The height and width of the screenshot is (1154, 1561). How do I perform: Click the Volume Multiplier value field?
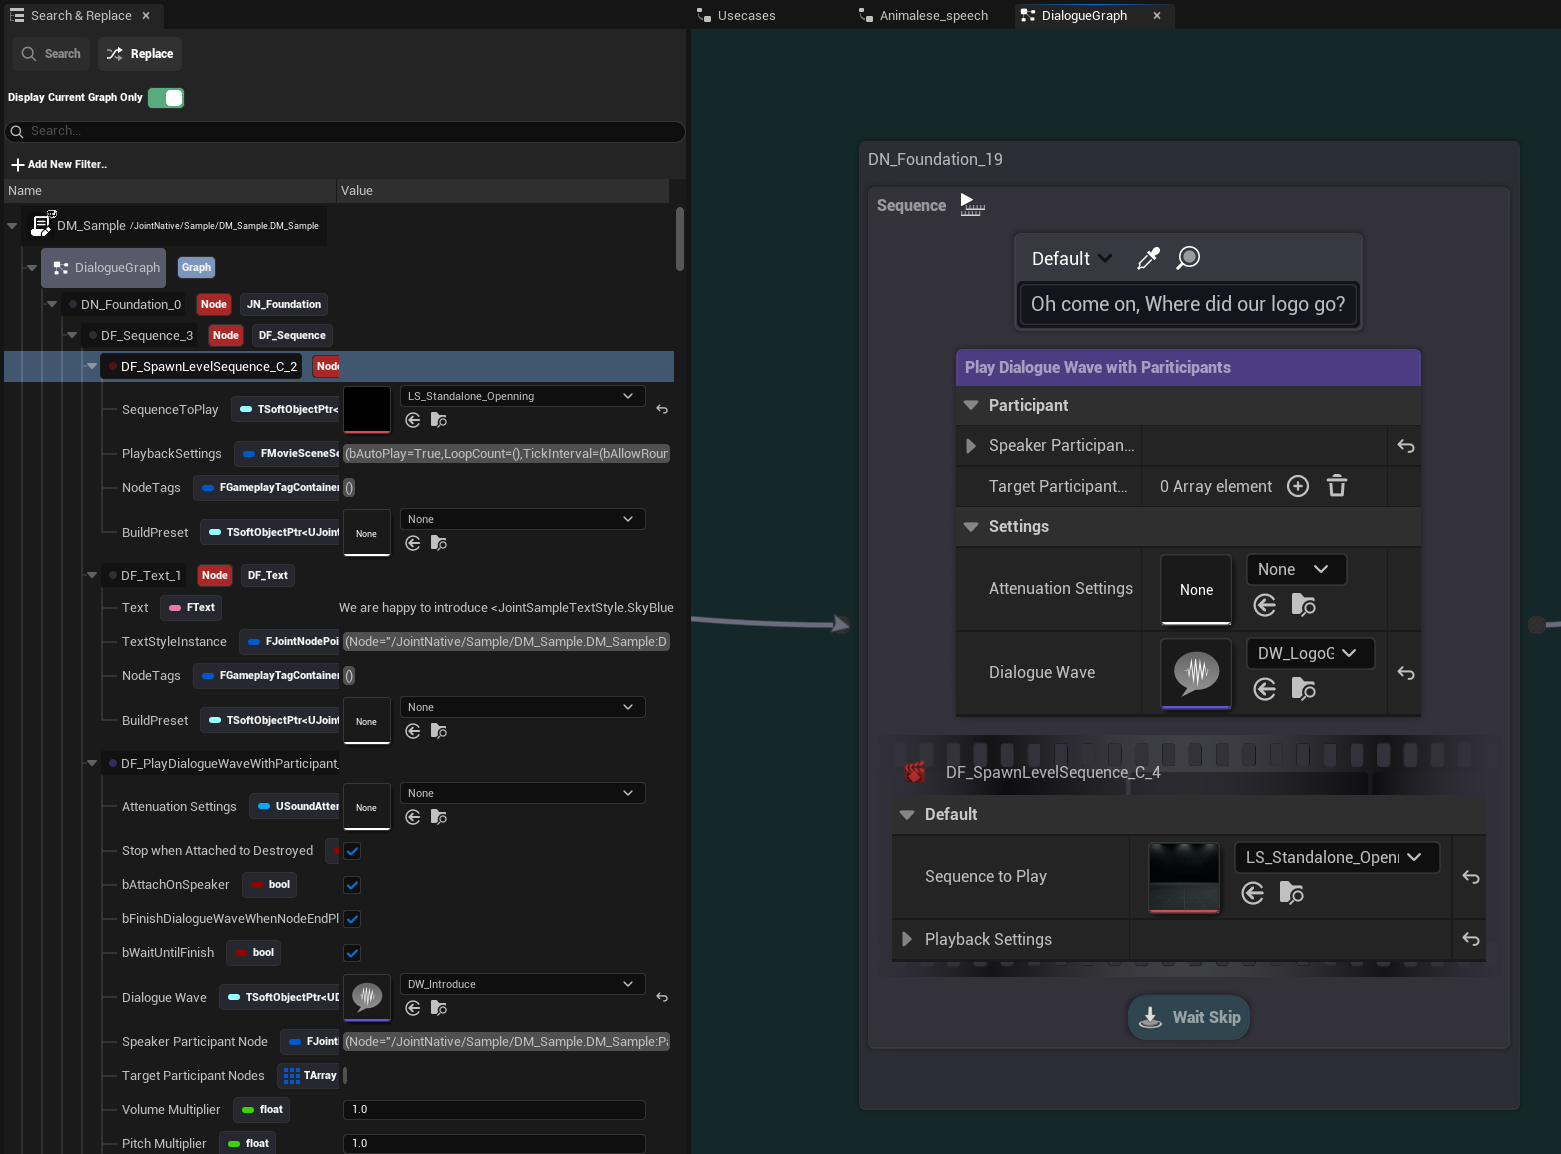(494, 1110)
